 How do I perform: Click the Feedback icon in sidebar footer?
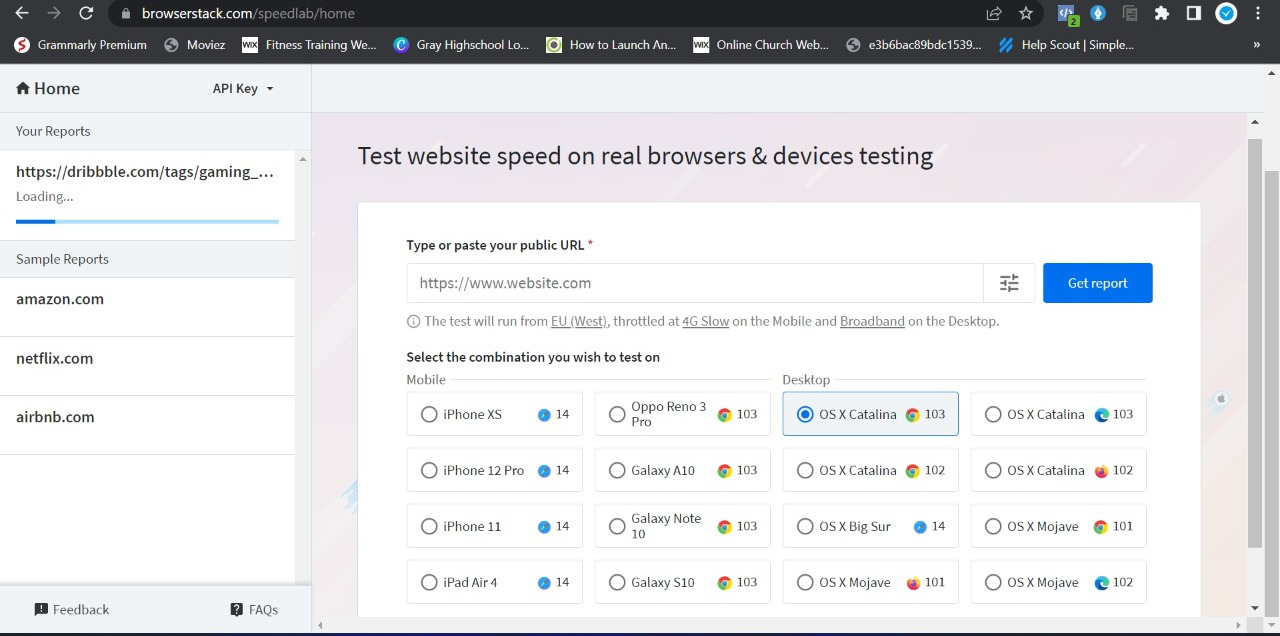point(41,609)
